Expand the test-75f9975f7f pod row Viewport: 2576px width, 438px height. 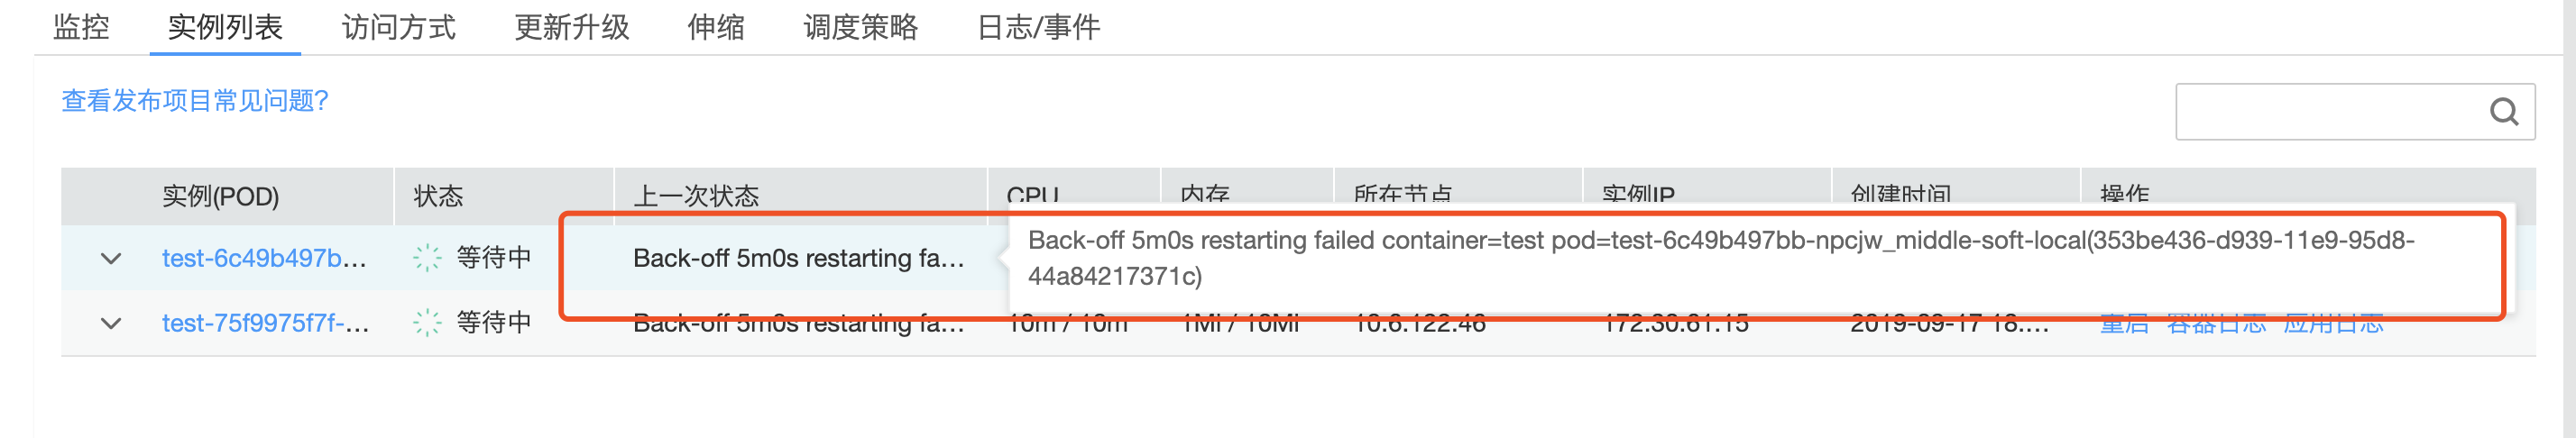pos(111,323)
